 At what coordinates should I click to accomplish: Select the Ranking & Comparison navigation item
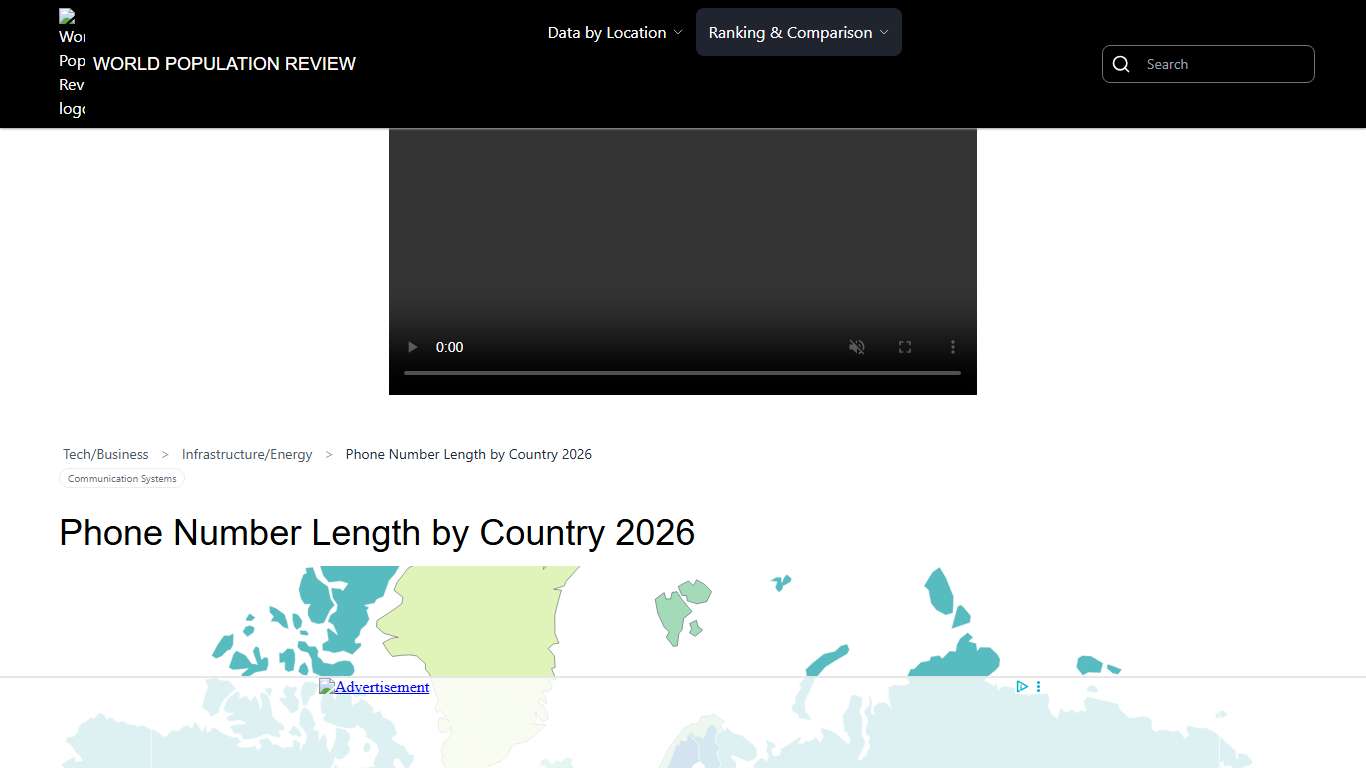point(789,32)
